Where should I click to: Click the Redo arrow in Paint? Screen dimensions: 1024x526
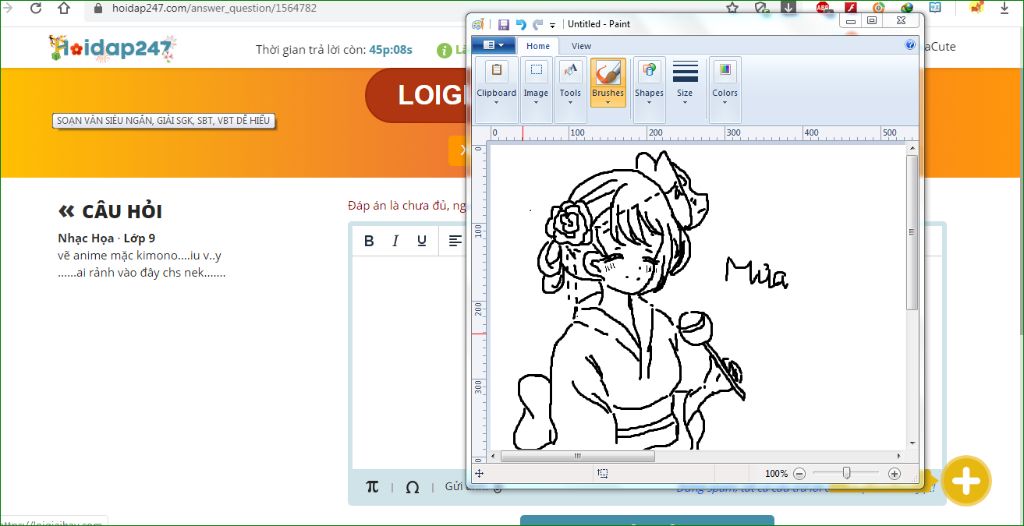pyautogui.click(x=537, y=25)
